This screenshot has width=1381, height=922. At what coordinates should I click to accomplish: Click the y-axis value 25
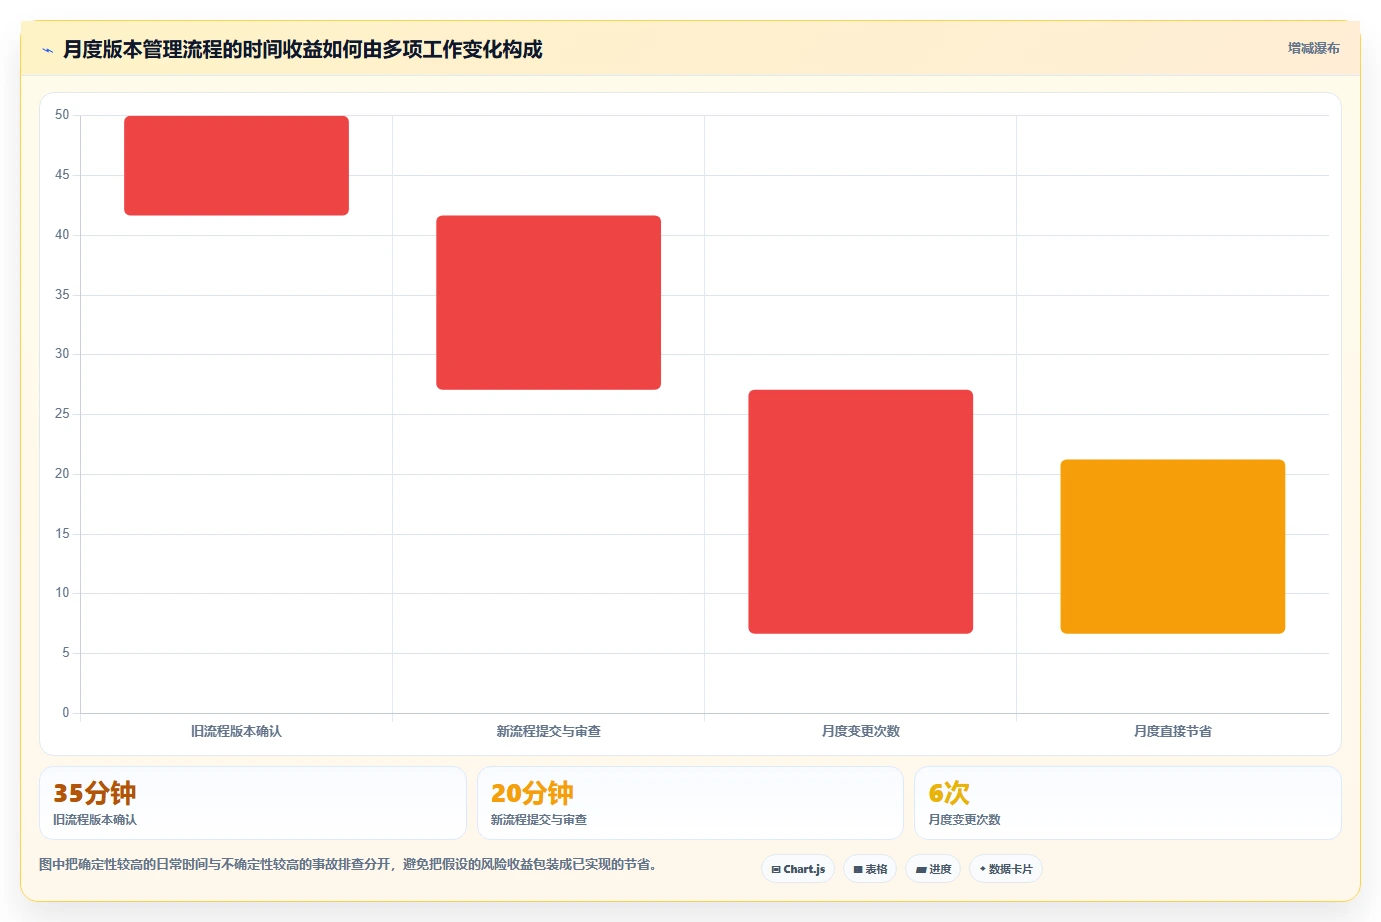(x=62, y=414)
